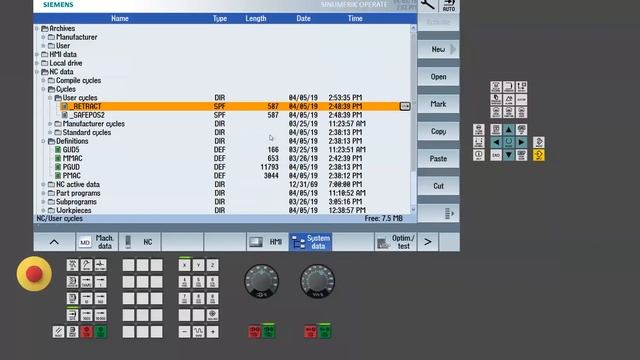Click the Paste softkey
The image size is (640, 360).
click(438, 159)
